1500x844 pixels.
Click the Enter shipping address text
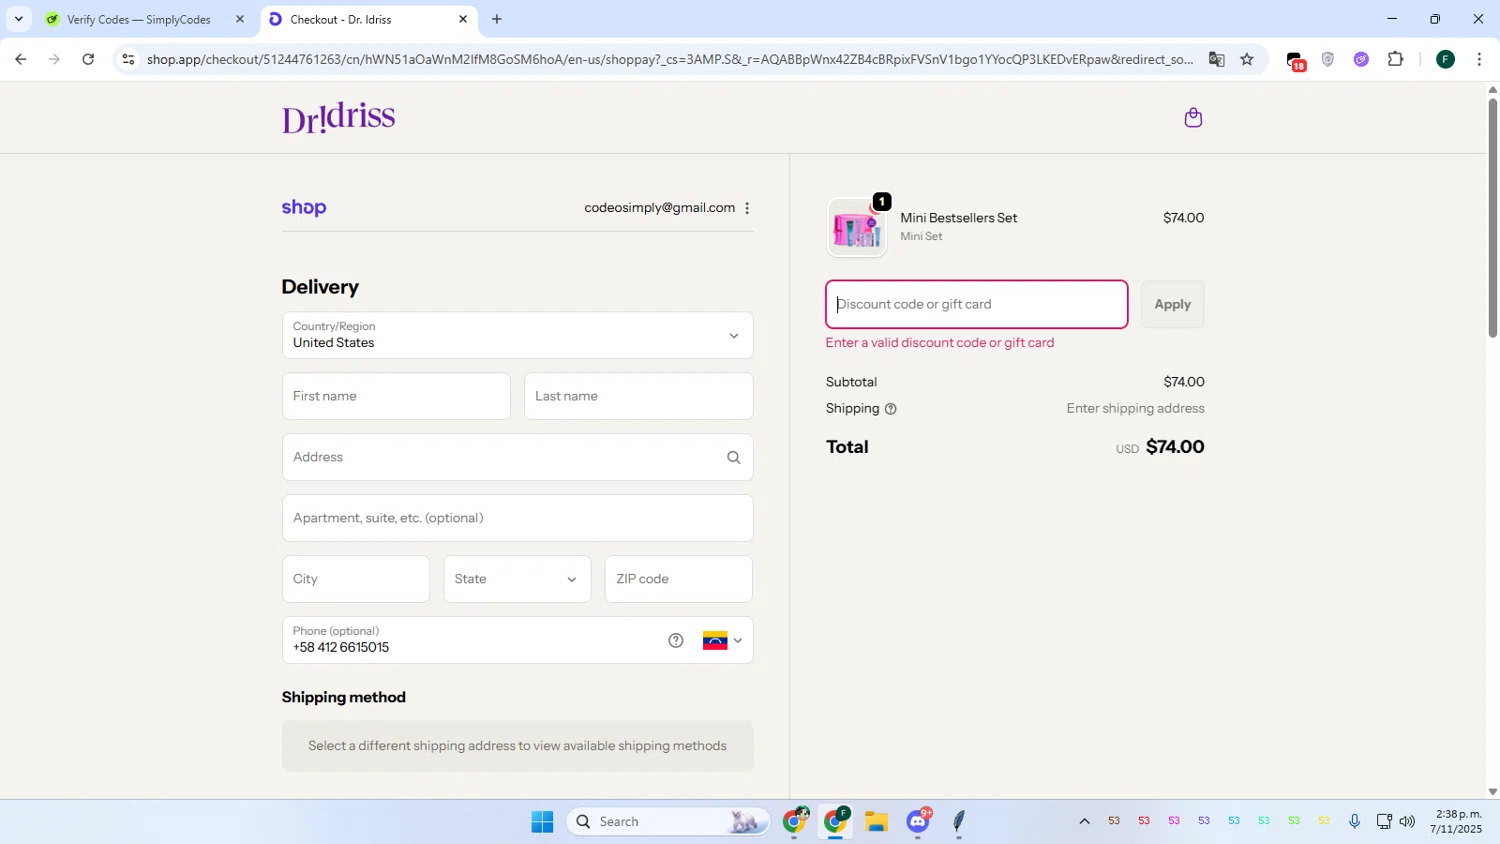click(x=1135, y=409)
